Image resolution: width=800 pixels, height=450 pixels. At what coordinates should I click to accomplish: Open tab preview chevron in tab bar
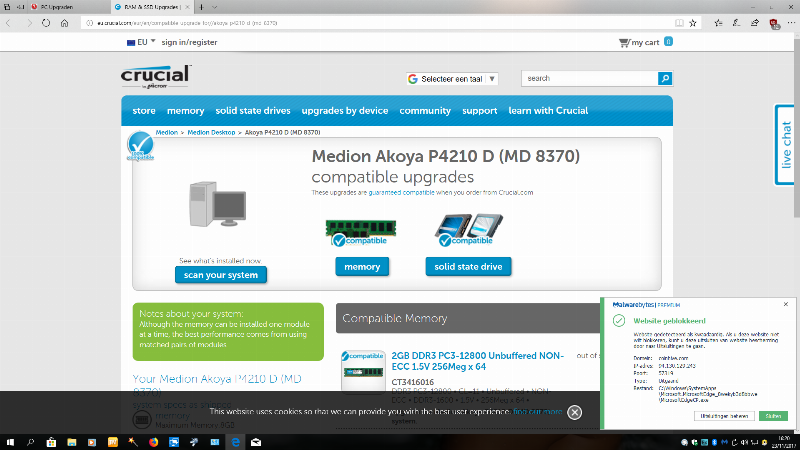(x=214, y=7)
